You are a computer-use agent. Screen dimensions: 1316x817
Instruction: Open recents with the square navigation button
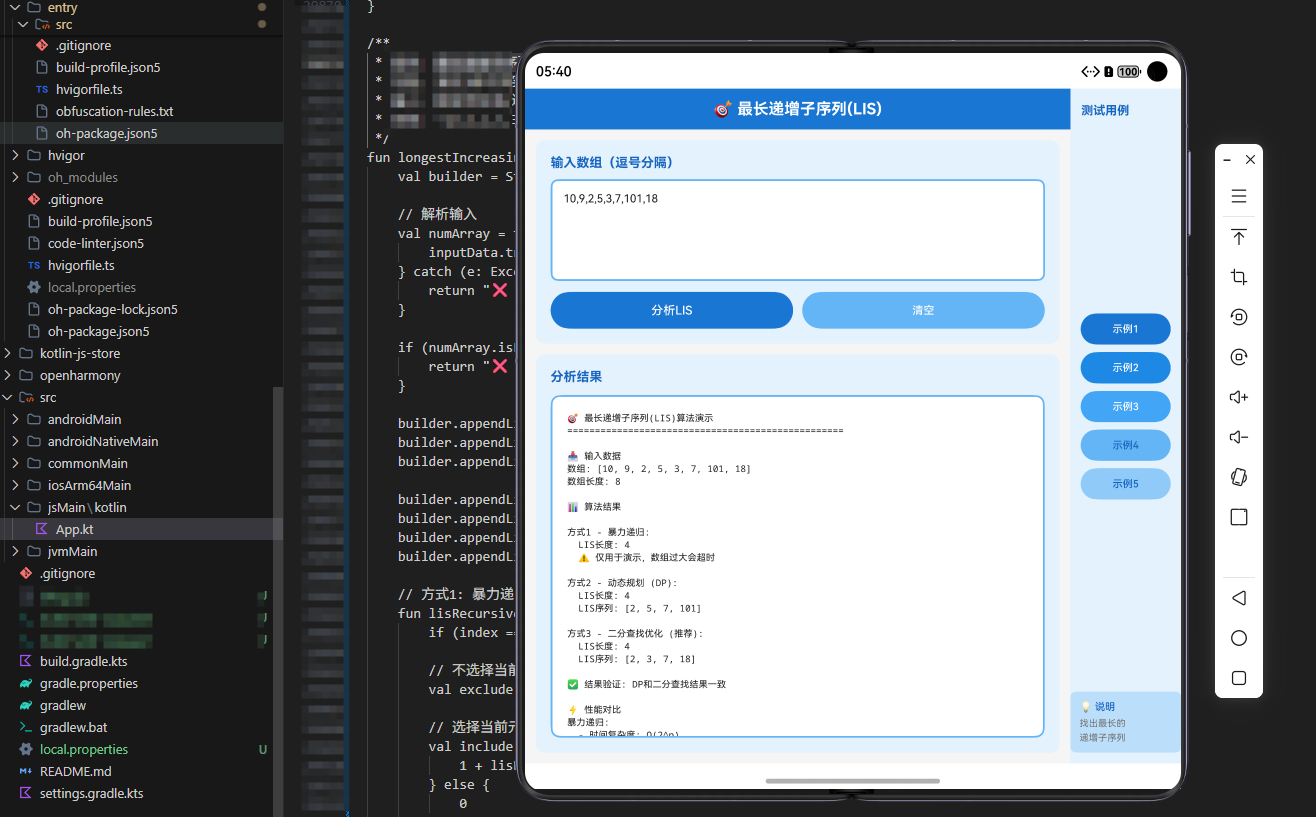pos(1238,677)
